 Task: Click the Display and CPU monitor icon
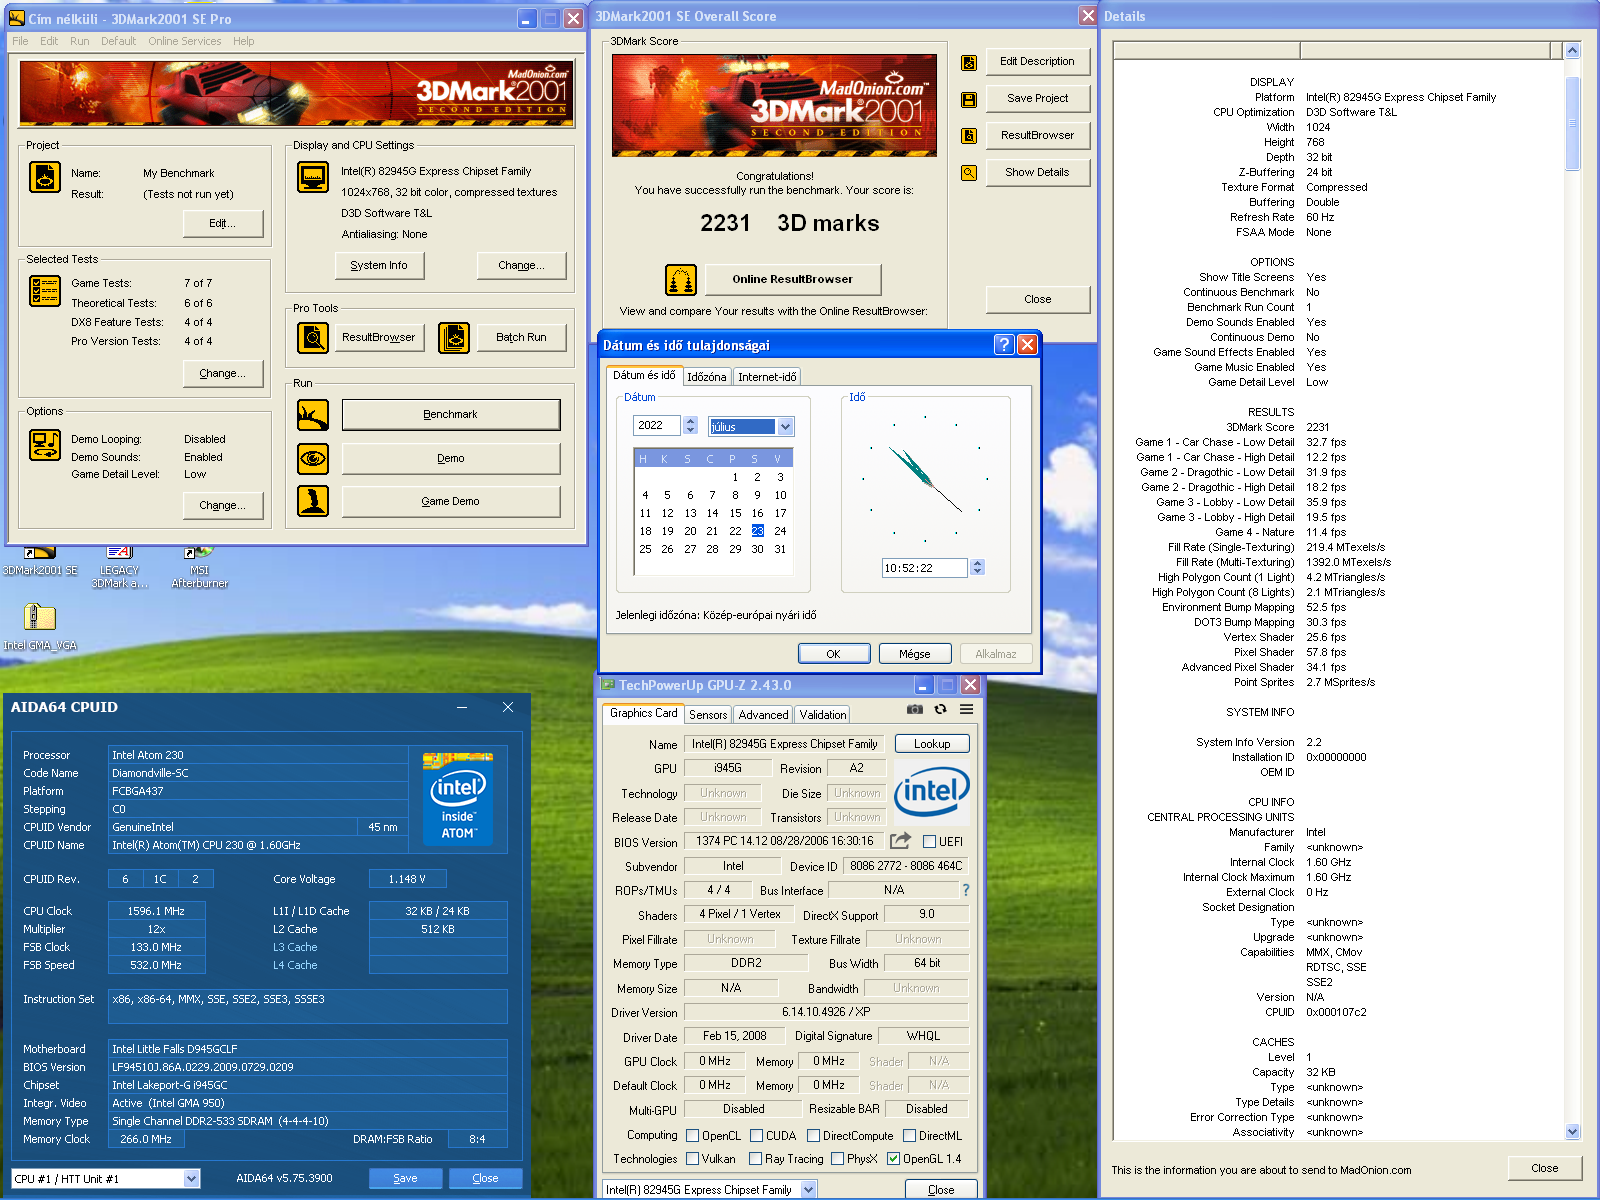(x=313, y=177)
